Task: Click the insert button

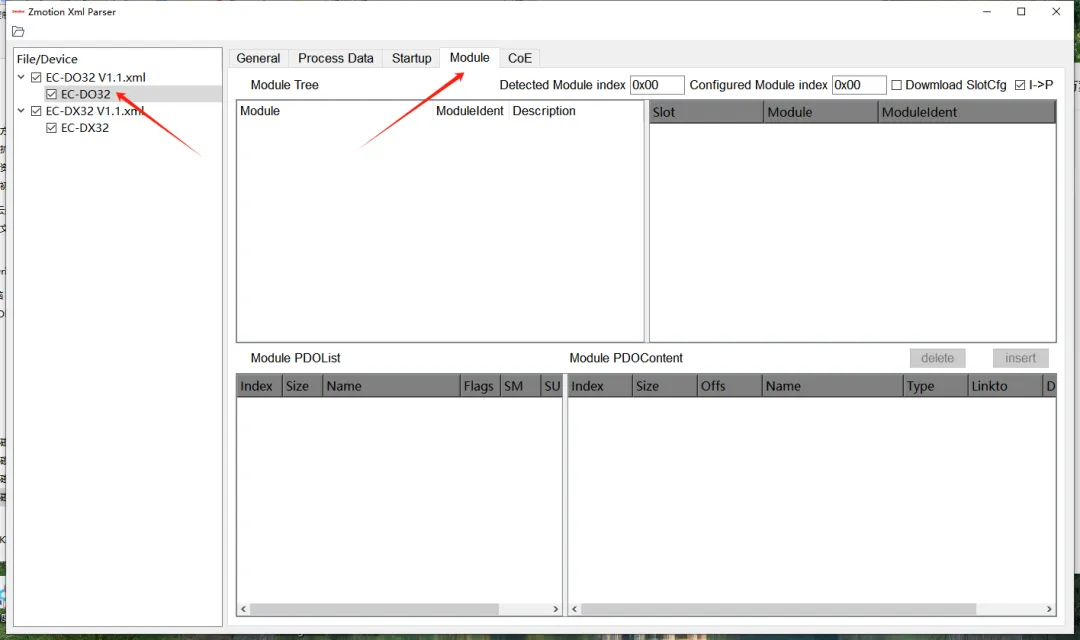Action: pos(1020,358)
